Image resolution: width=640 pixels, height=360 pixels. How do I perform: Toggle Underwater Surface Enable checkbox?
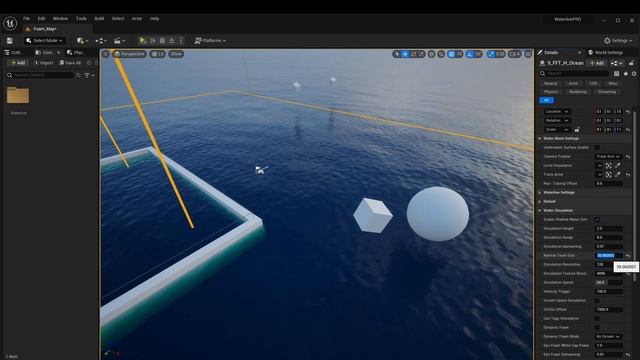pyautogui.click(x=597, y=147)
